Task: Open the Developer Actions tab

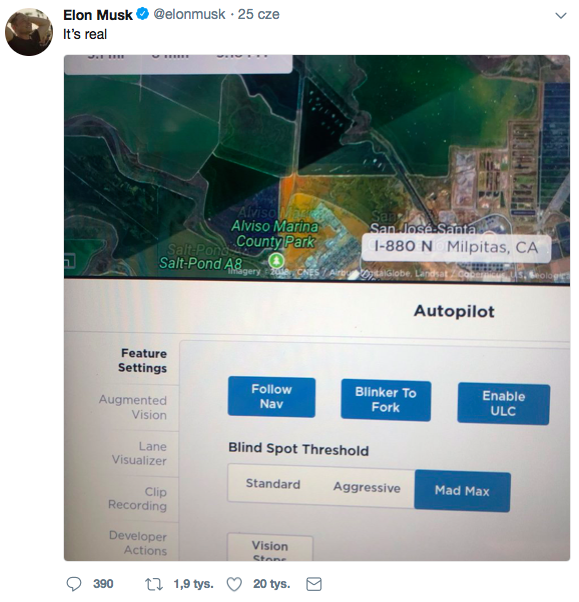Action: pos(137,543)
